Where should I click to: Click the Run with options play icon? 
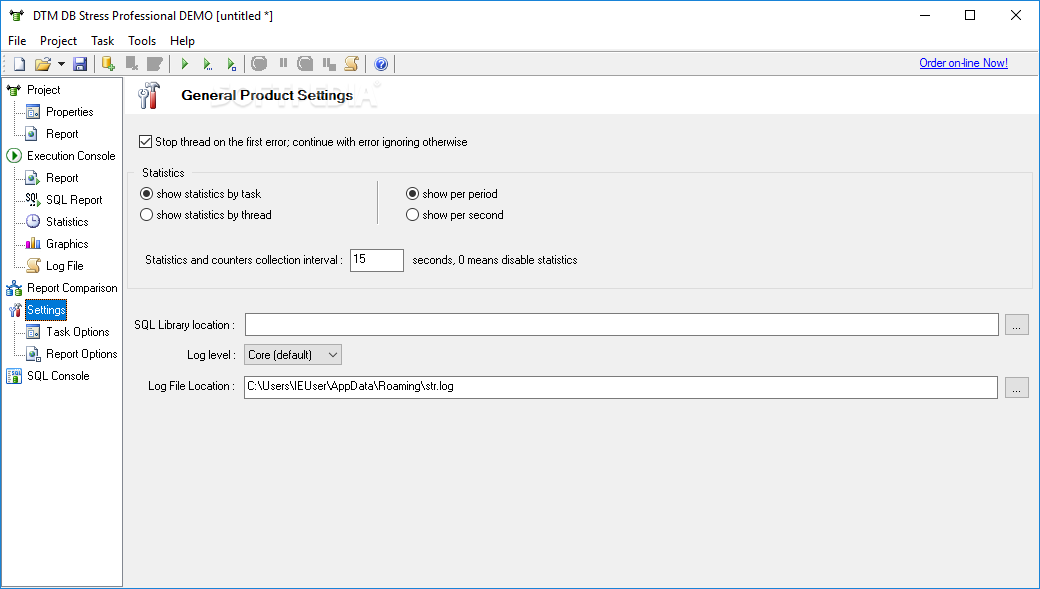(x=208, y=64)
